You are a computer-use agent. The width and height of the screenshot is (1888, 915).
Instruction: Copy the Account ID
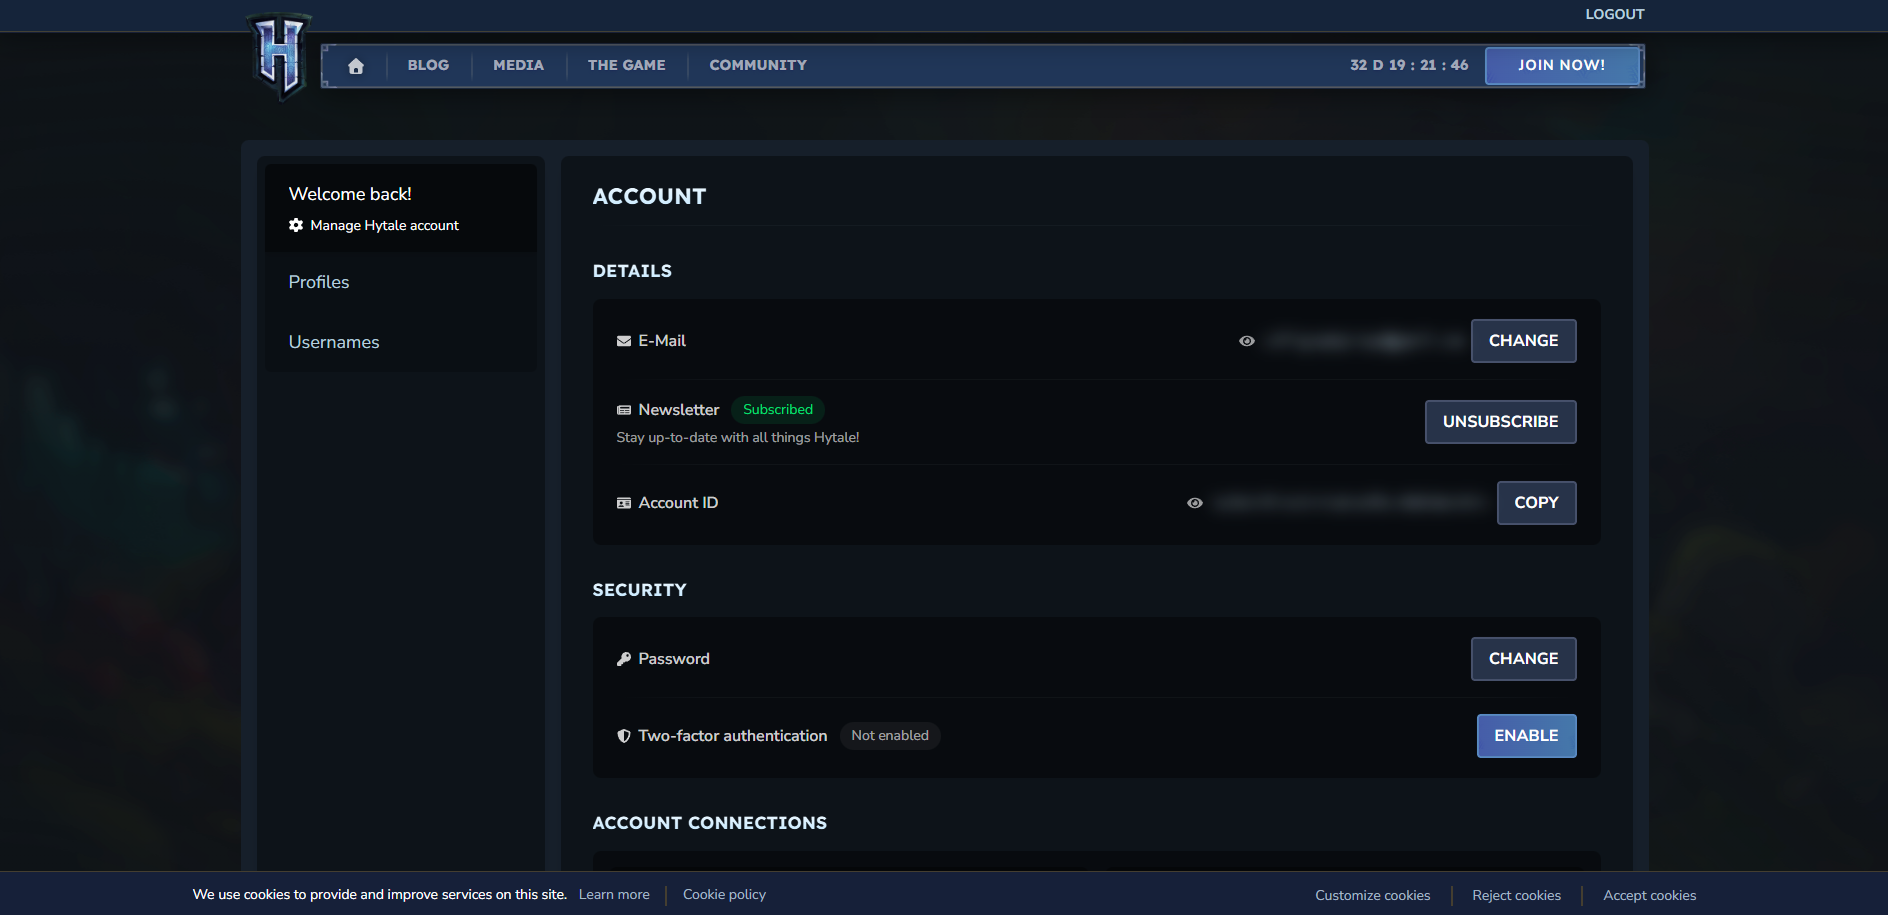tap(1535, 503)
